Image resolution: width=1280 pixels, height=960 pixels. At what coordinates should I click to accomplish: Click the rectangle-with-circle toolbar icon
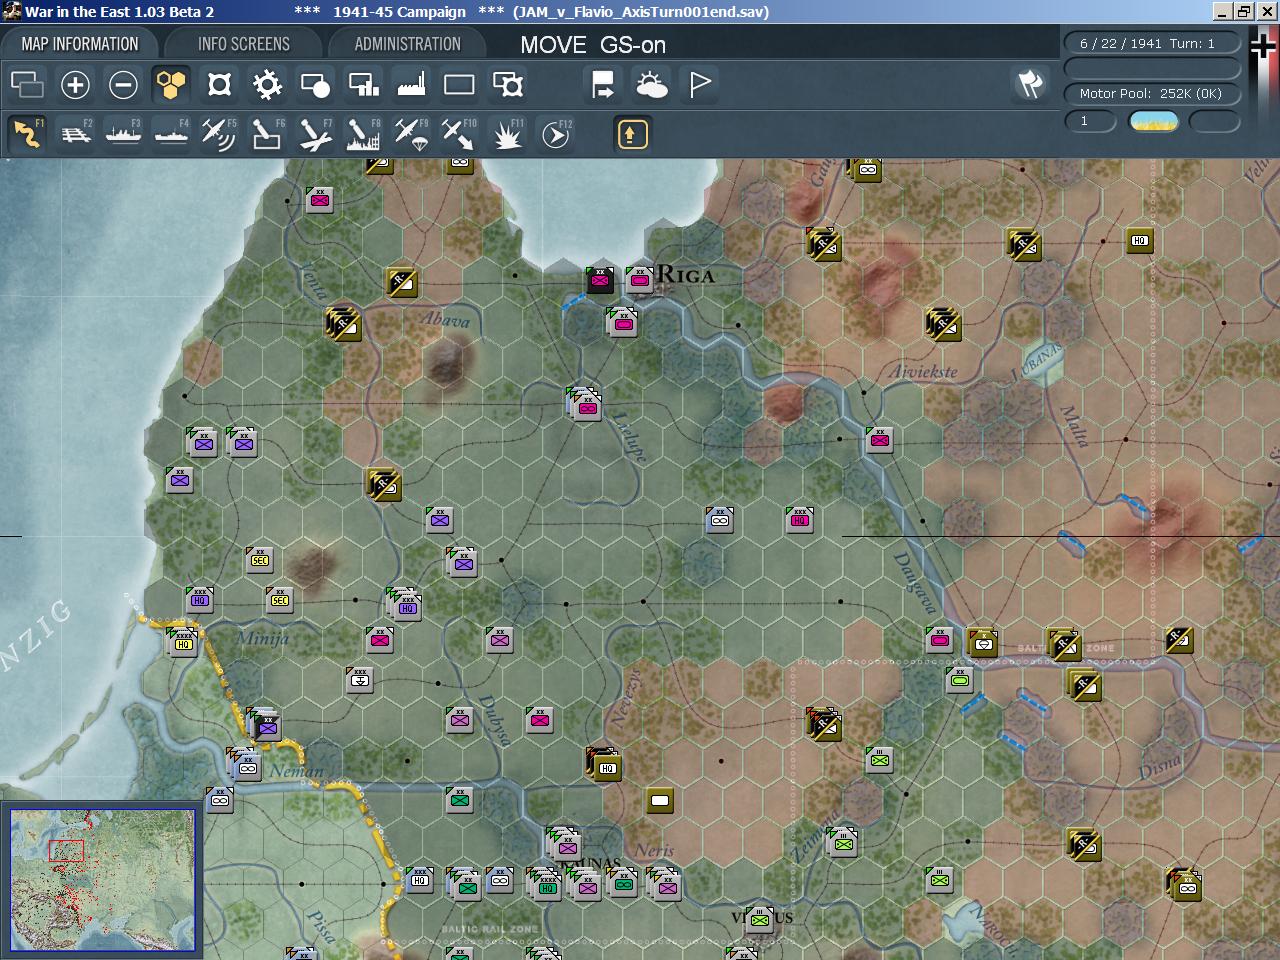point(315,85)
